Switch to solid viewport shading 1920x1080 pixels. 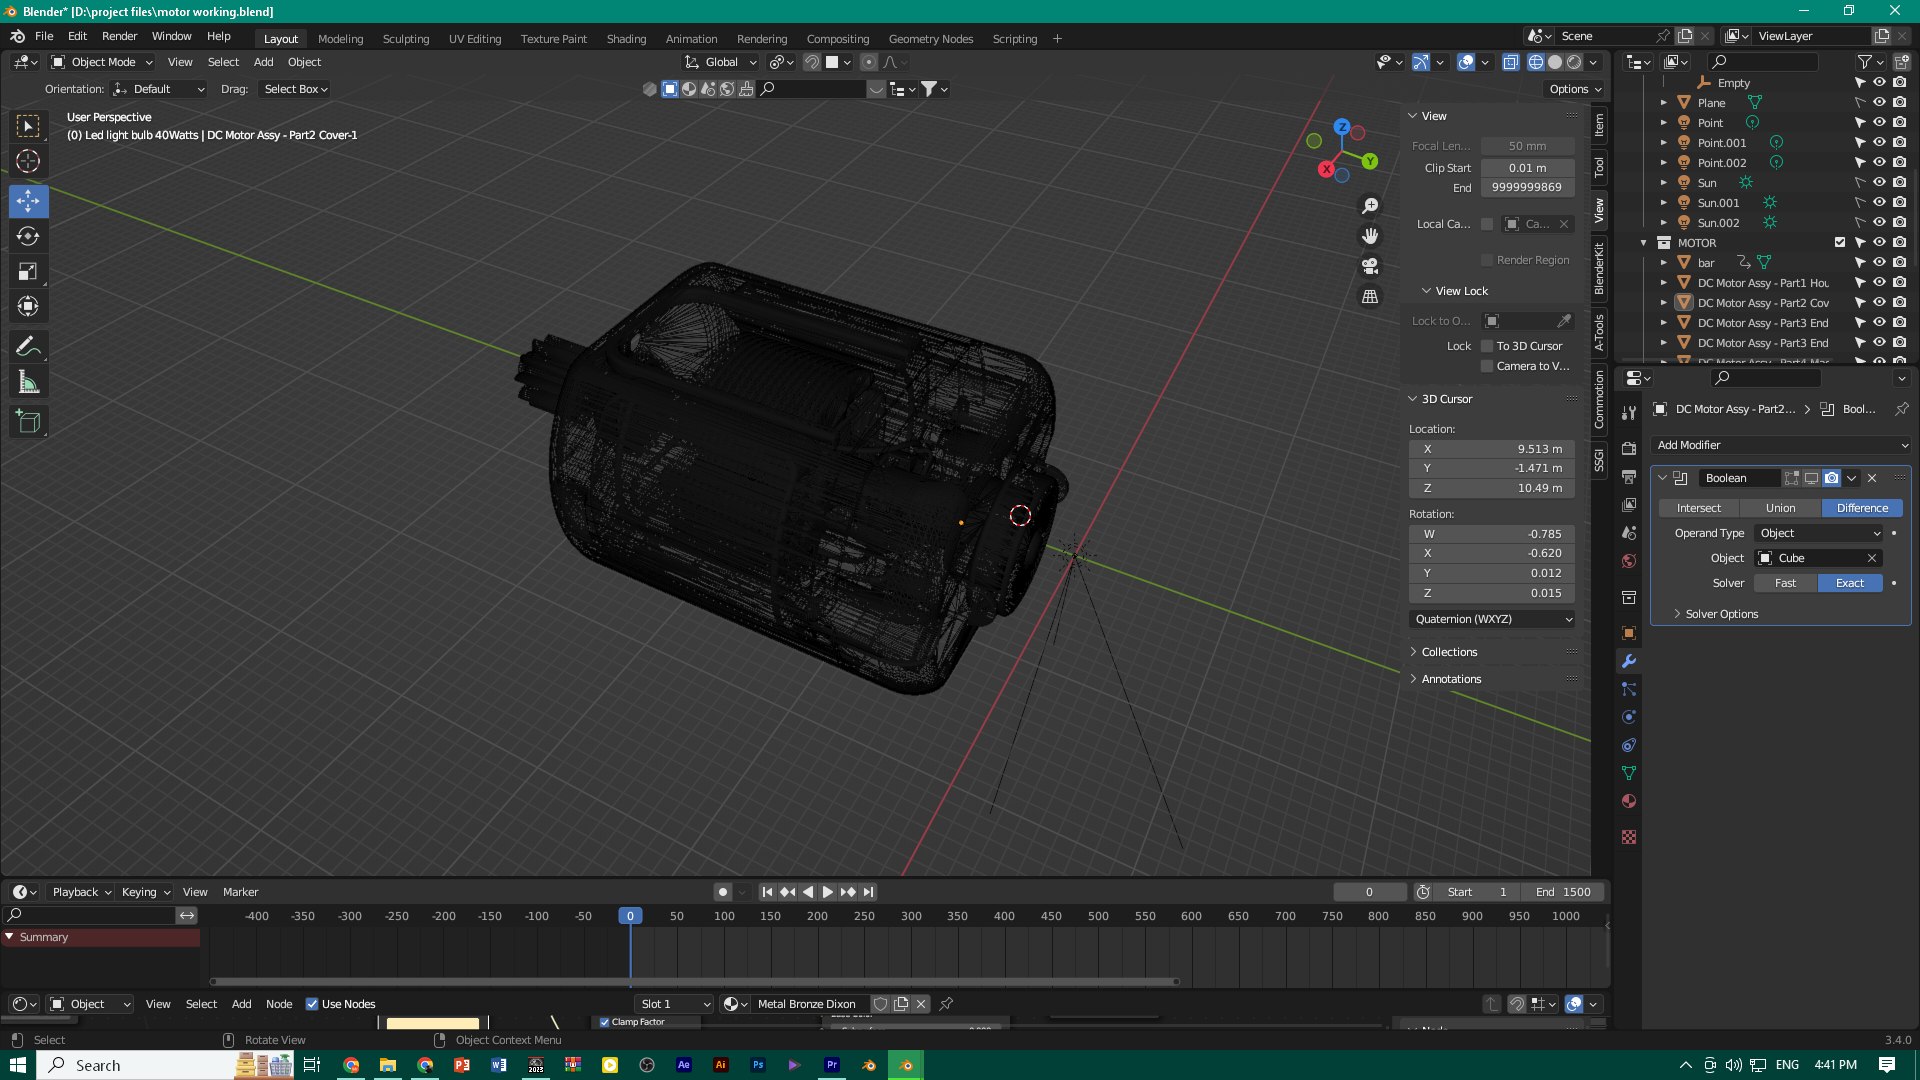point(1555,62)
